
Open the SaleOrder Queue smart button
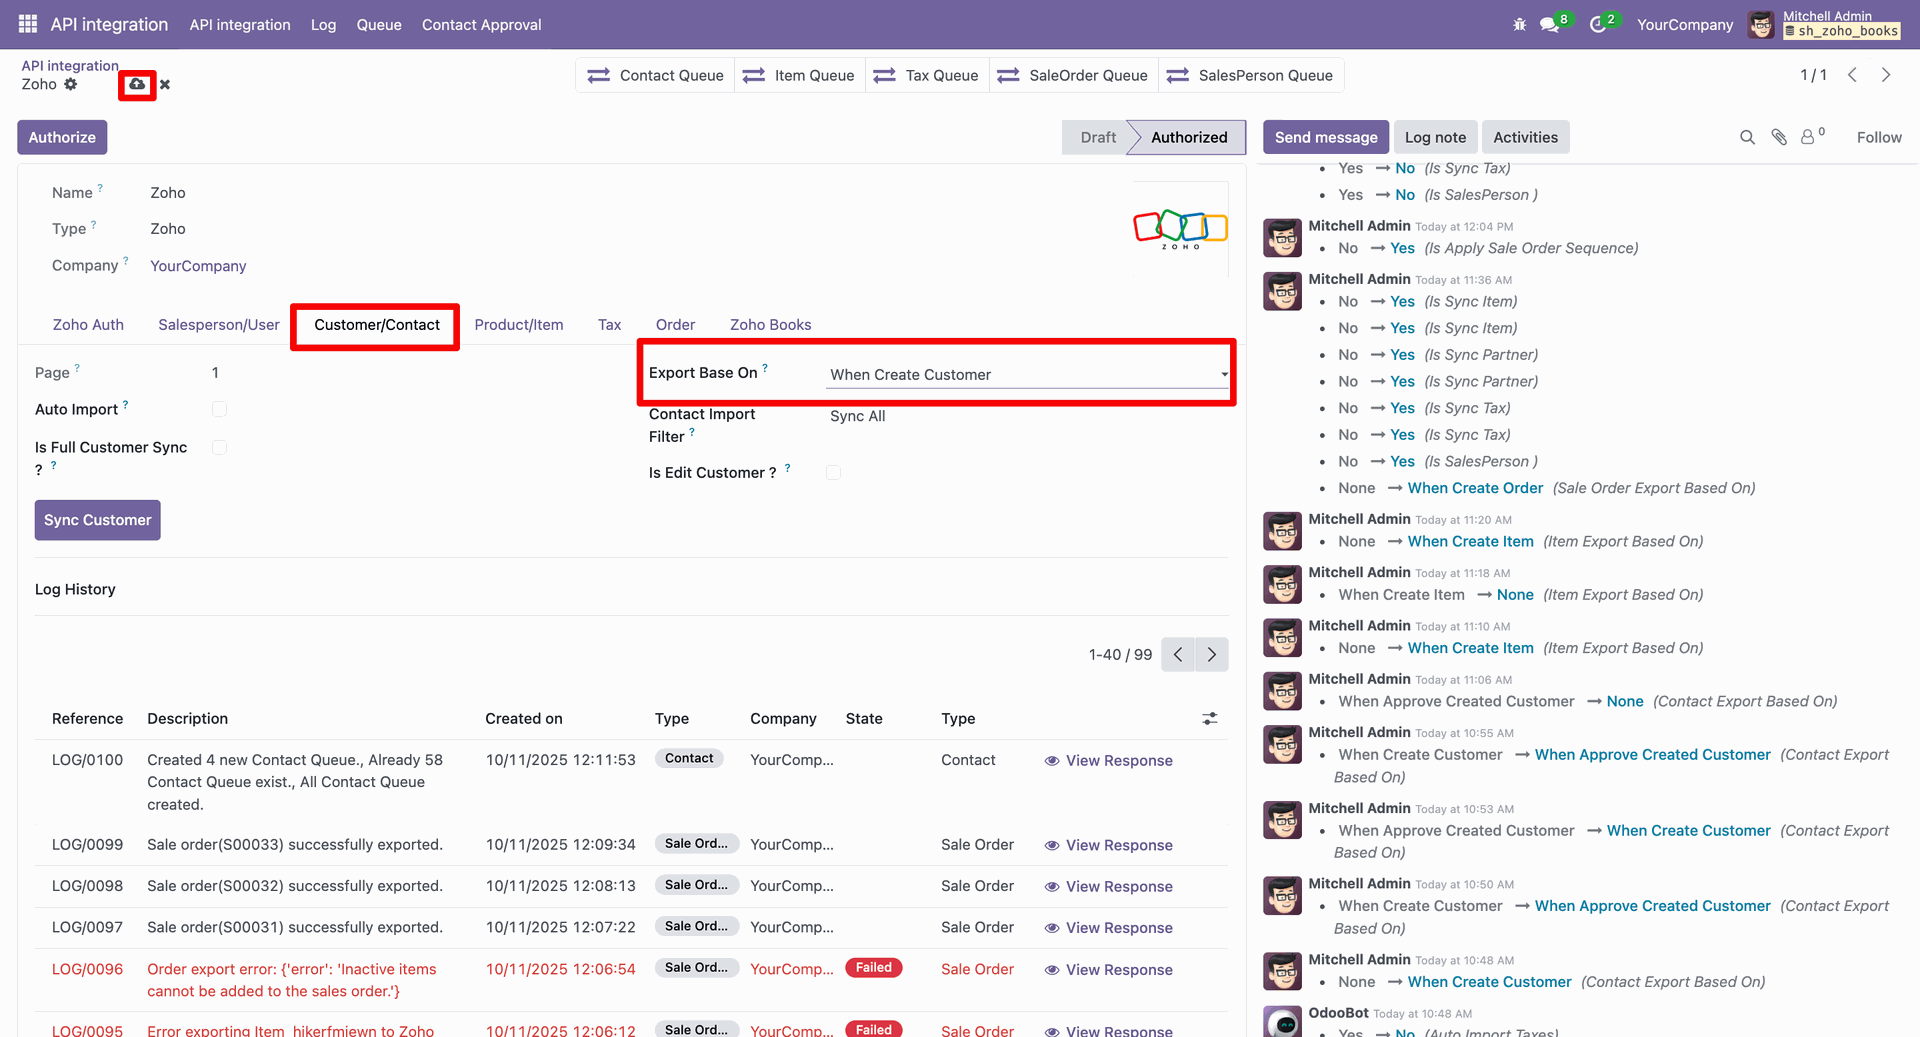pyautogui.click(x=1073, y=75)
